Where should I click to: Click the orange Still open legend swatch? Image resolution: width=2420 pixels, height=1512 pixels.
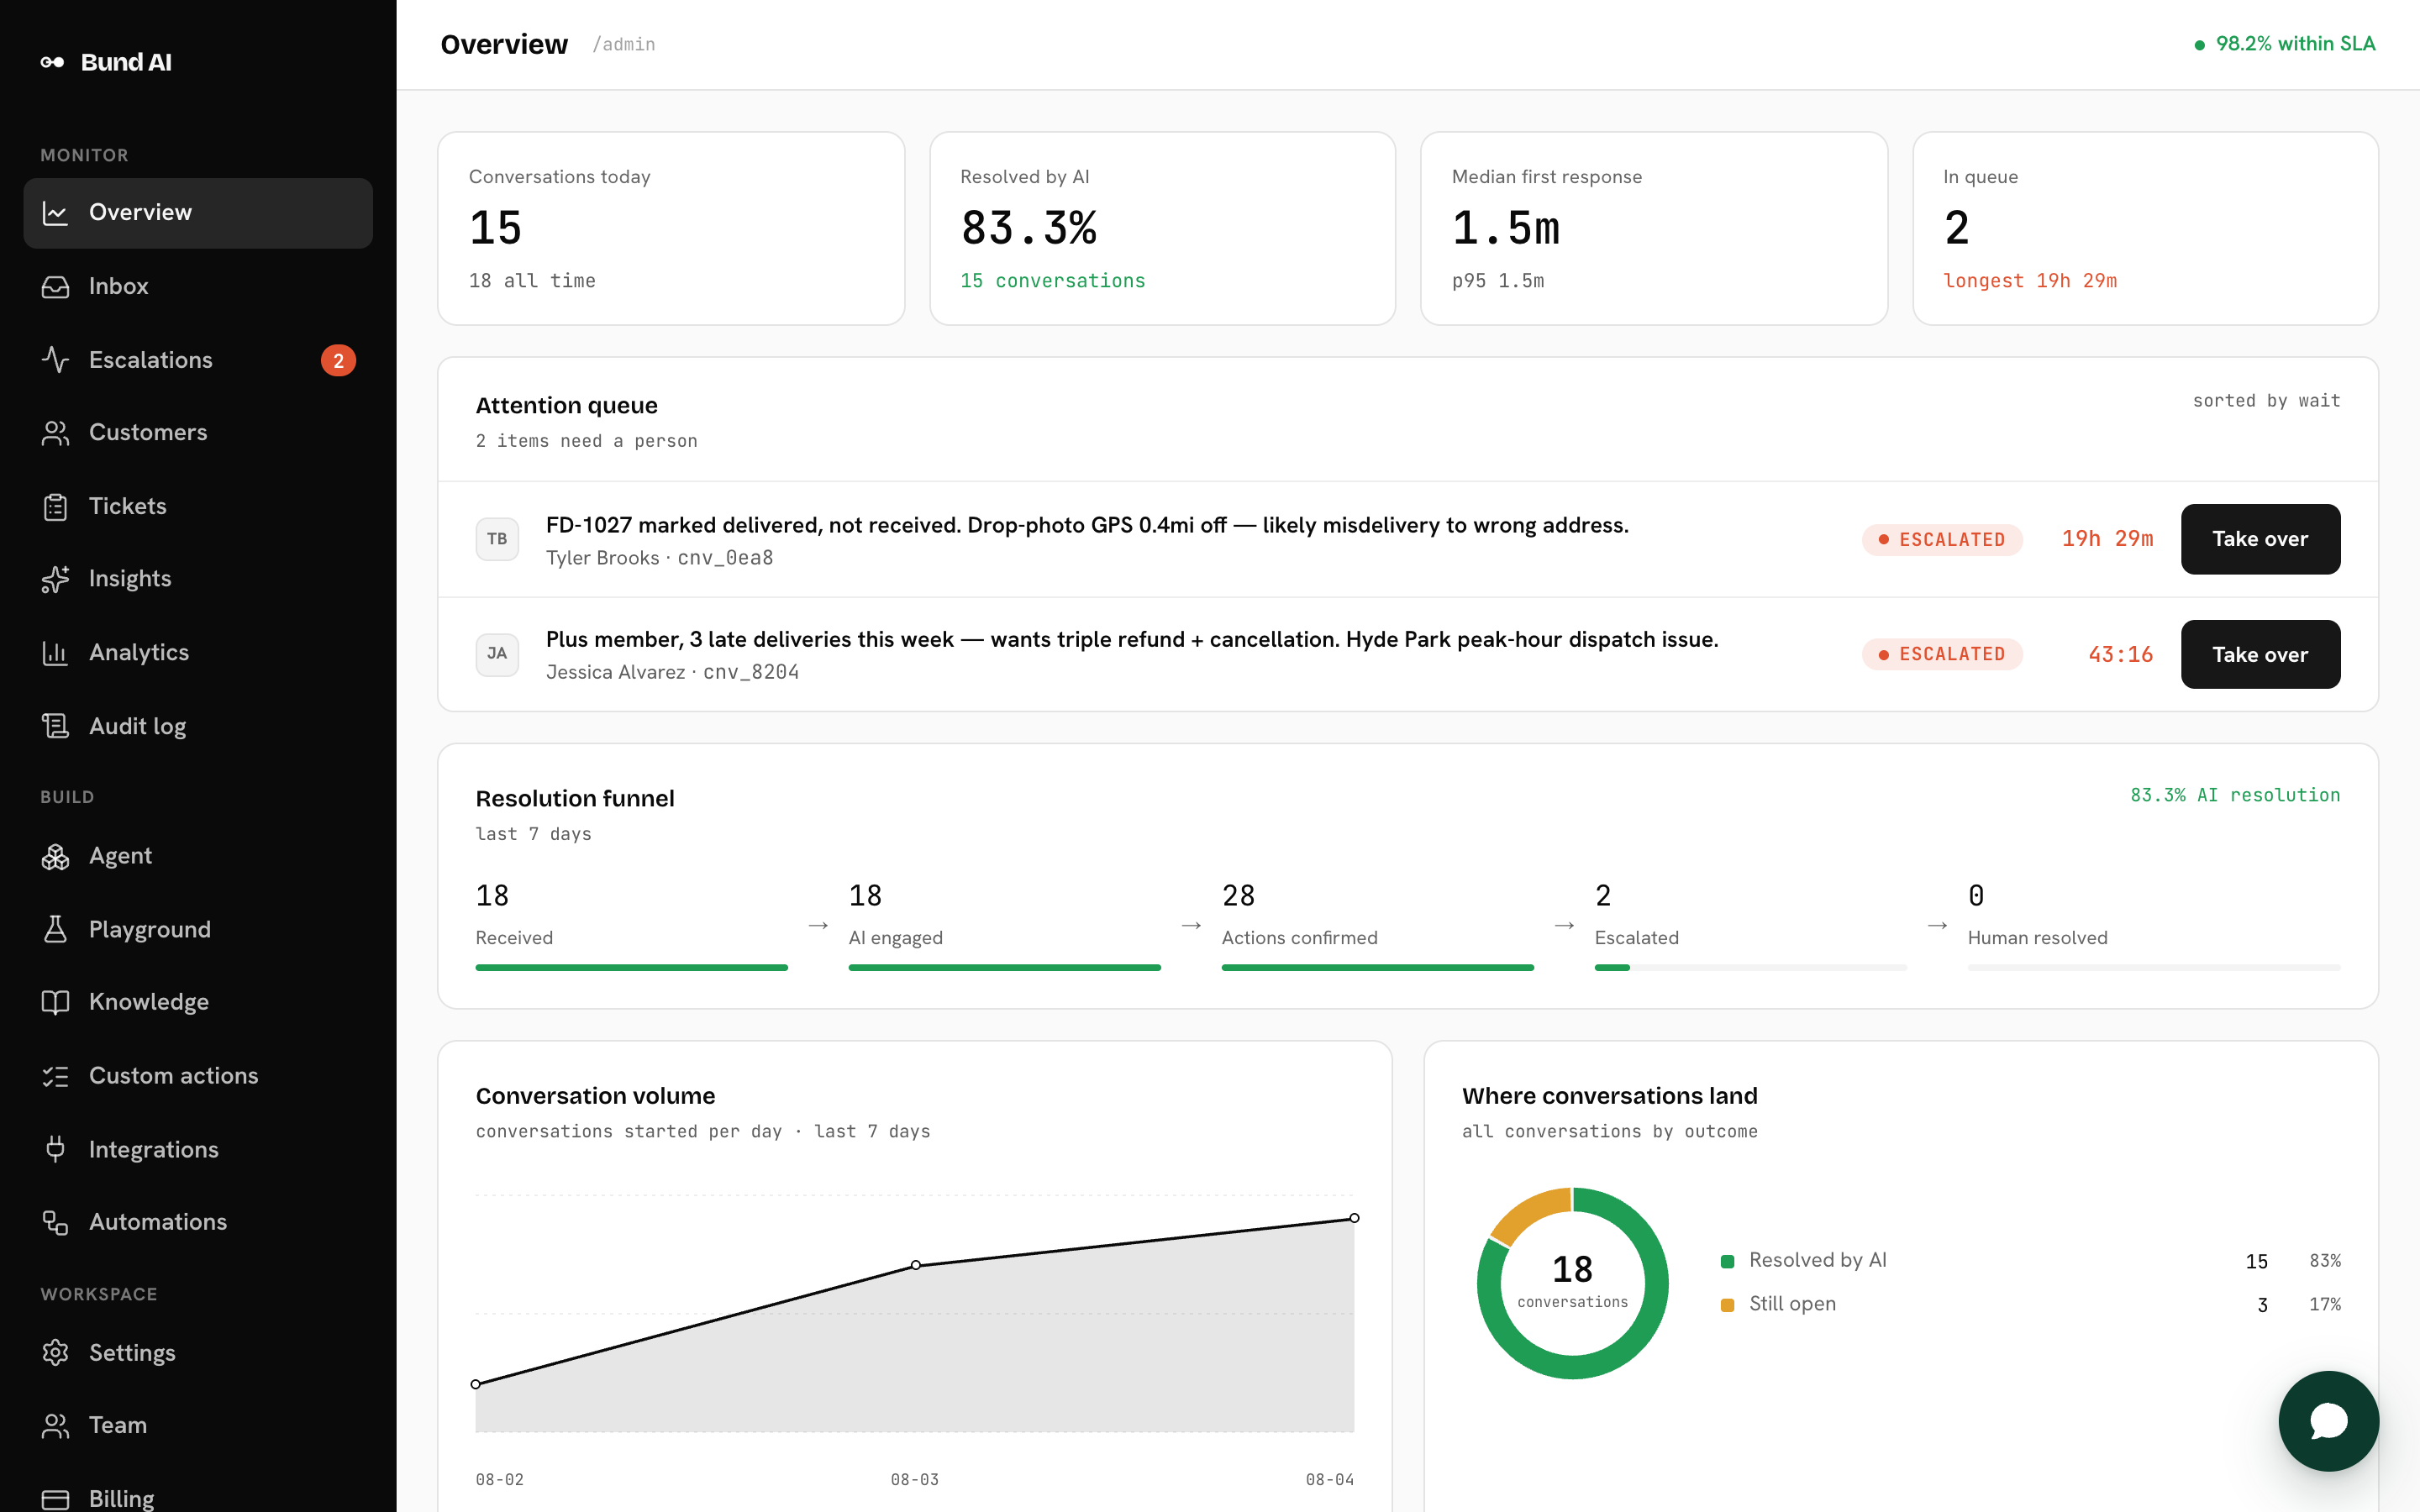click(1727, 1305)
